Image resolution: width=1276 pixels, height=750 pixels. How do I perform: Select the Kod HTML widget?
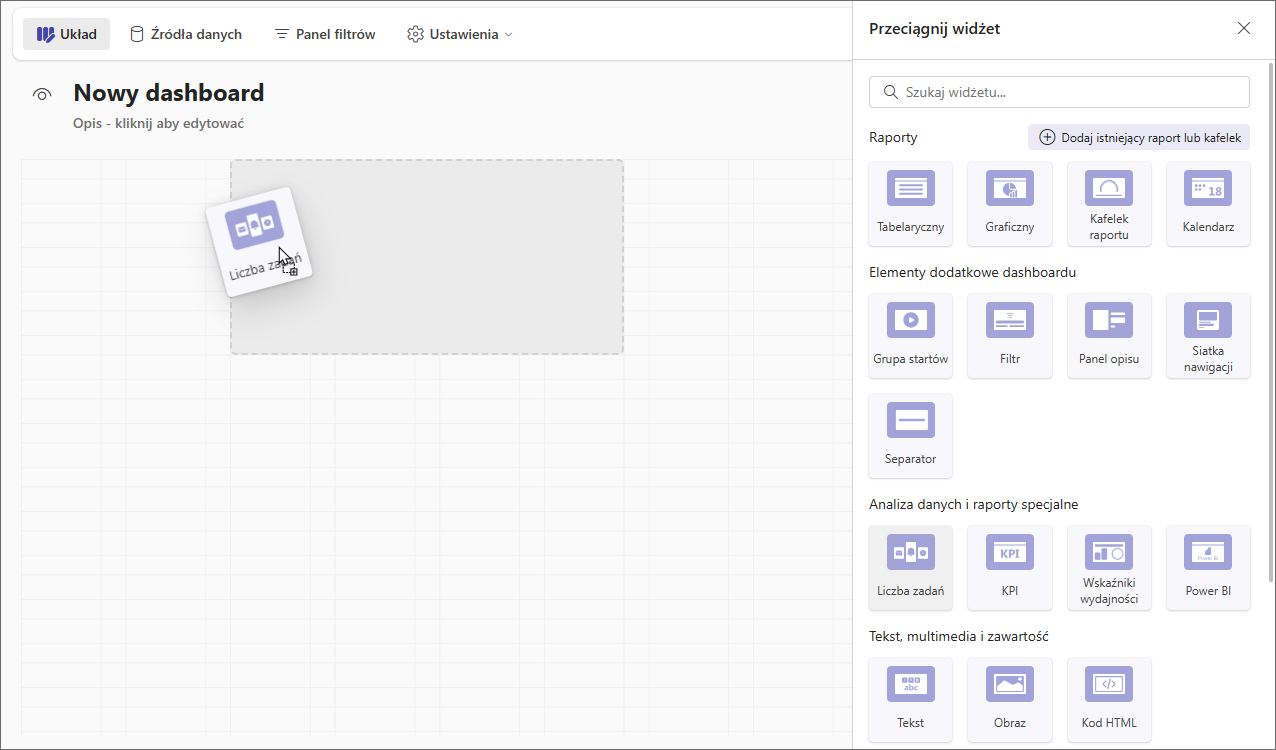pyautogui.click(x=1109, y=700)
